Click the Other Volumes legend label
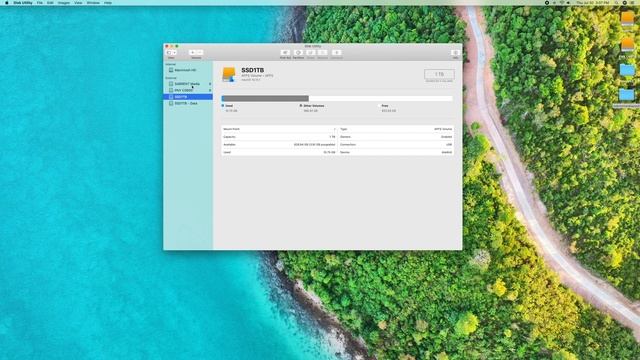This screenshot has height=360, width=640. 313,106
